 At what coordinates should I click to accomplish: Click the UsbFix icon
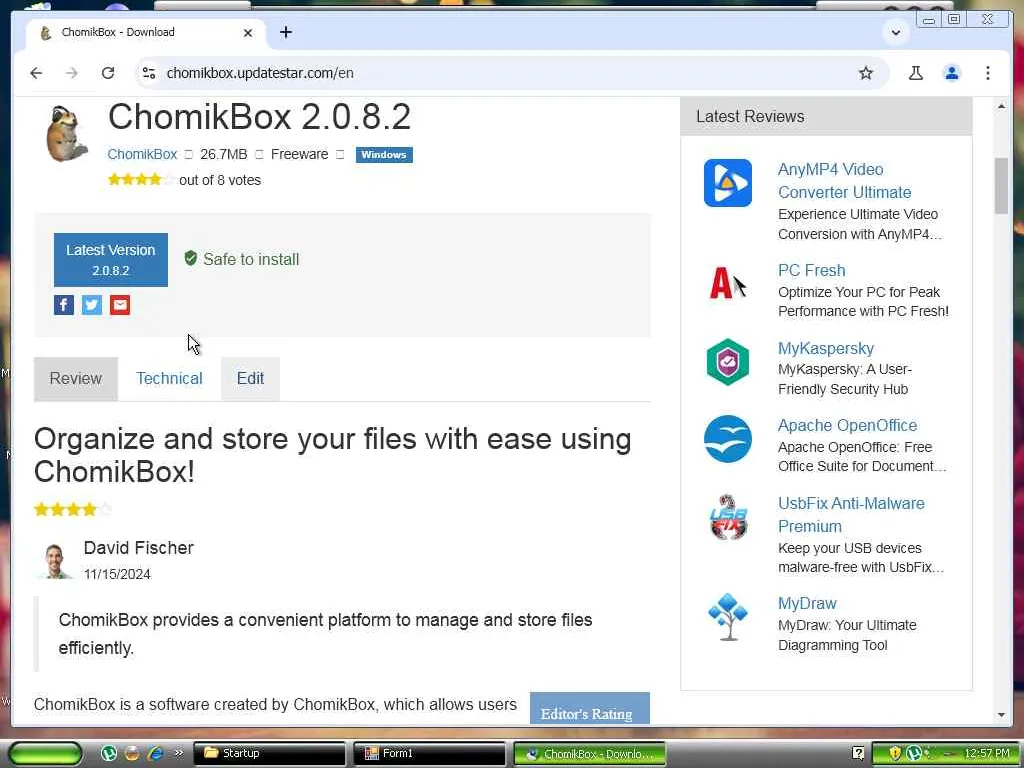(x=728, y=517)
